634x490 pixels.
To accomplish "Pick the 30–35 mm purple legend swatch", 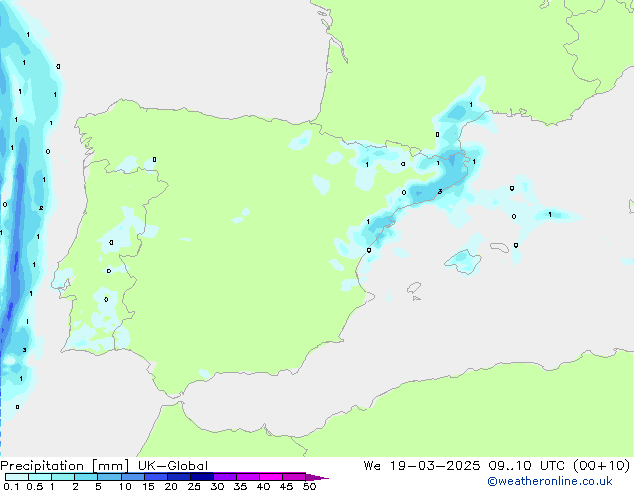I will pyautogui.click(x=224, y=477).
